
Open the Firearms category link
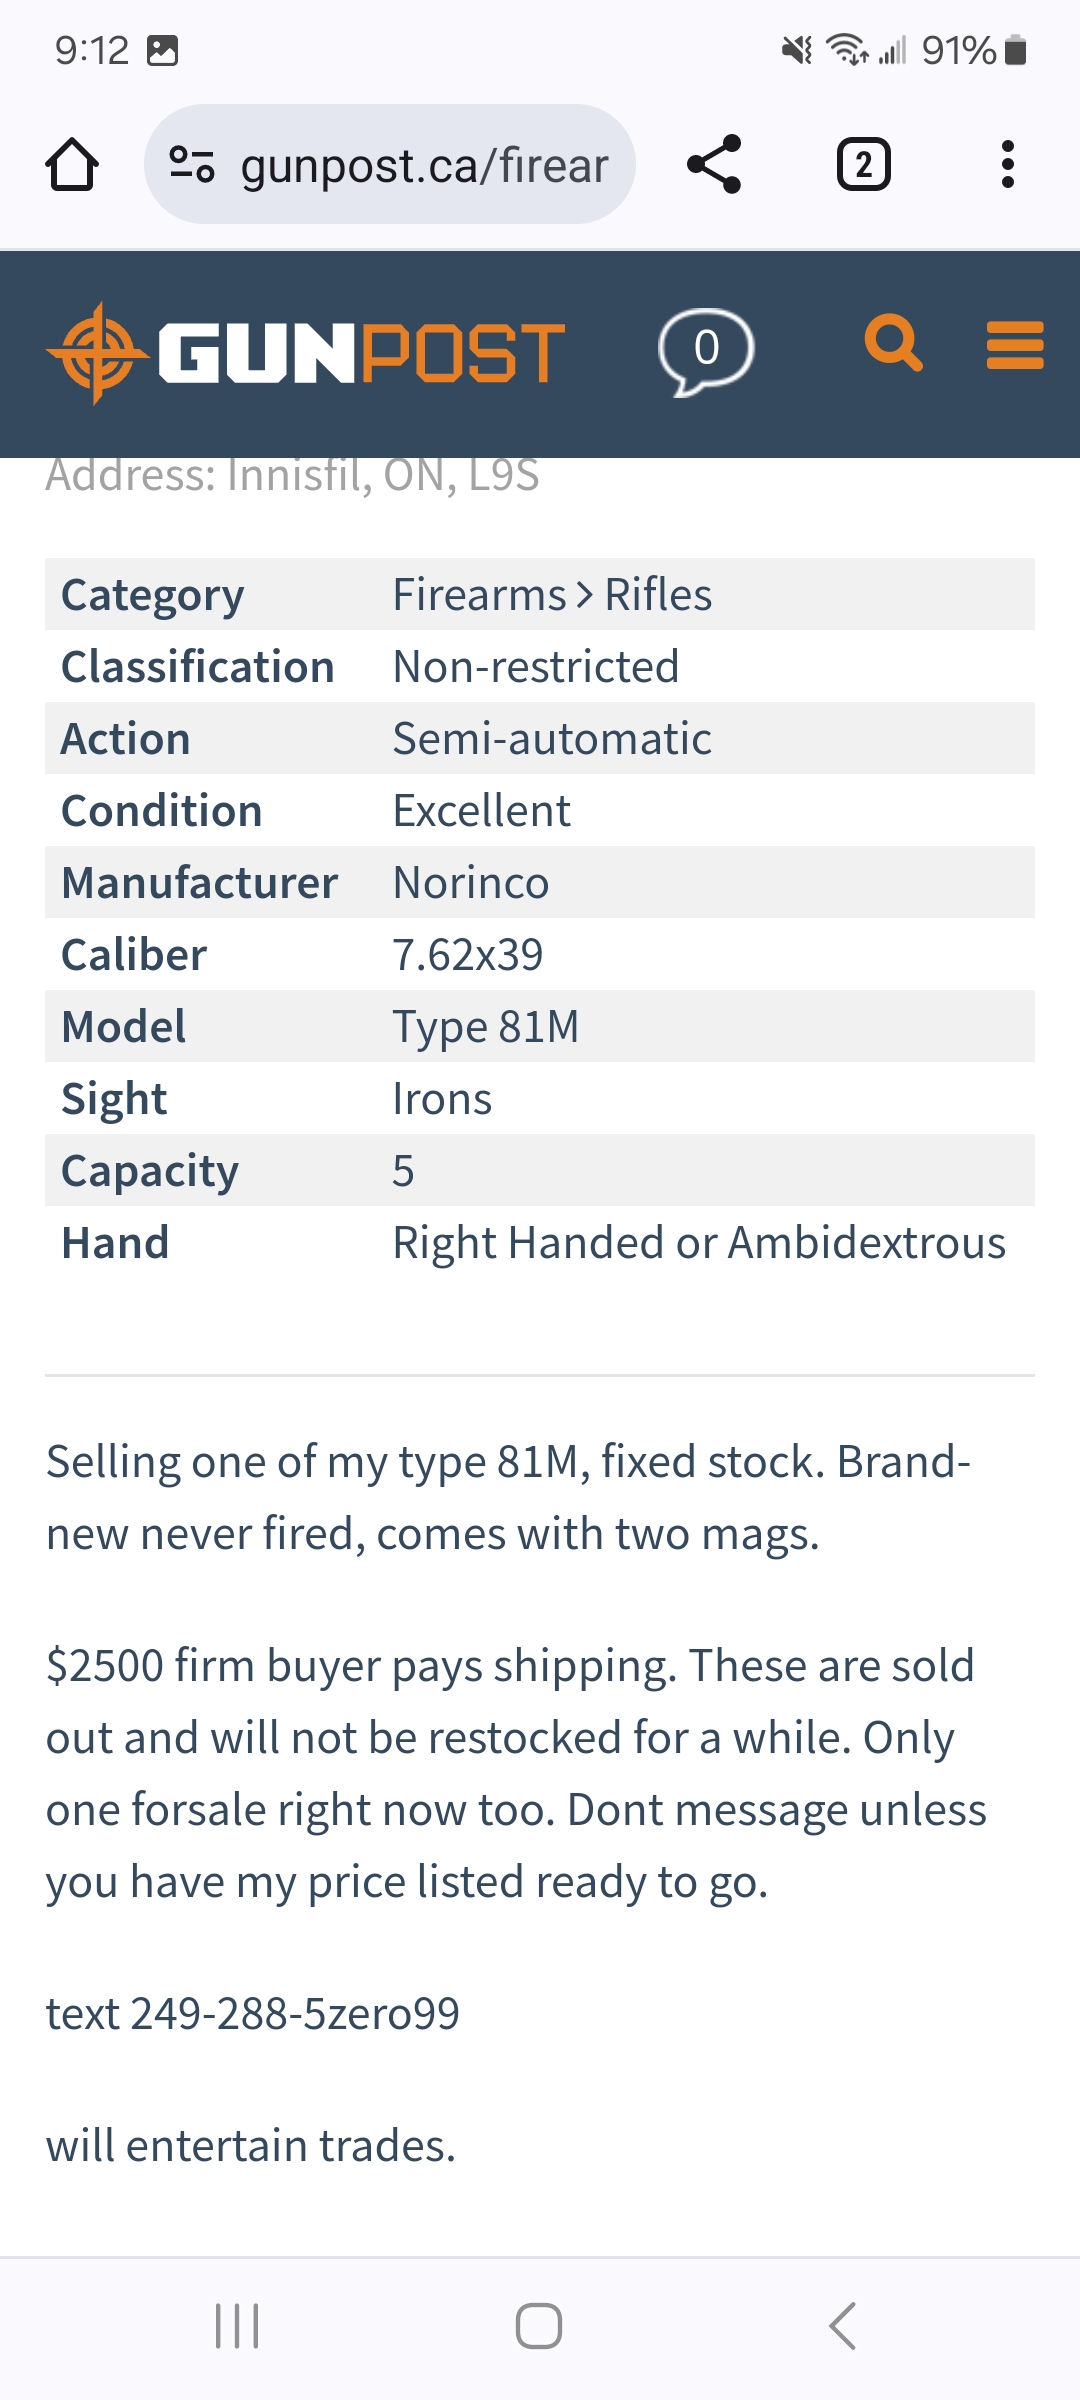[479, 595]
